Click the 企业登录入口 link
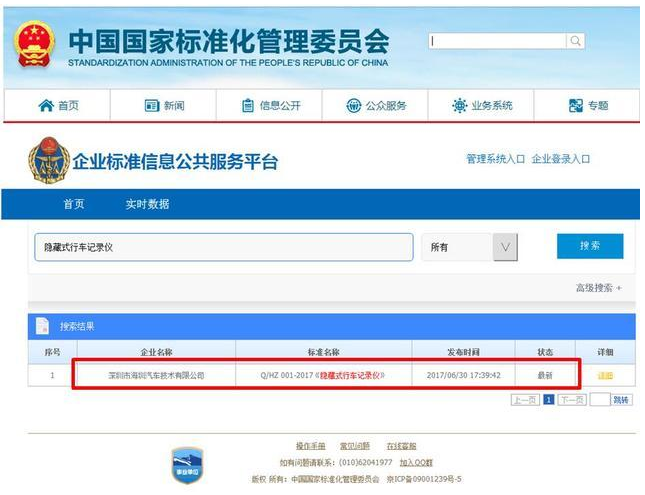Screen dimensions: 645x495 click(x=561, y=159)
